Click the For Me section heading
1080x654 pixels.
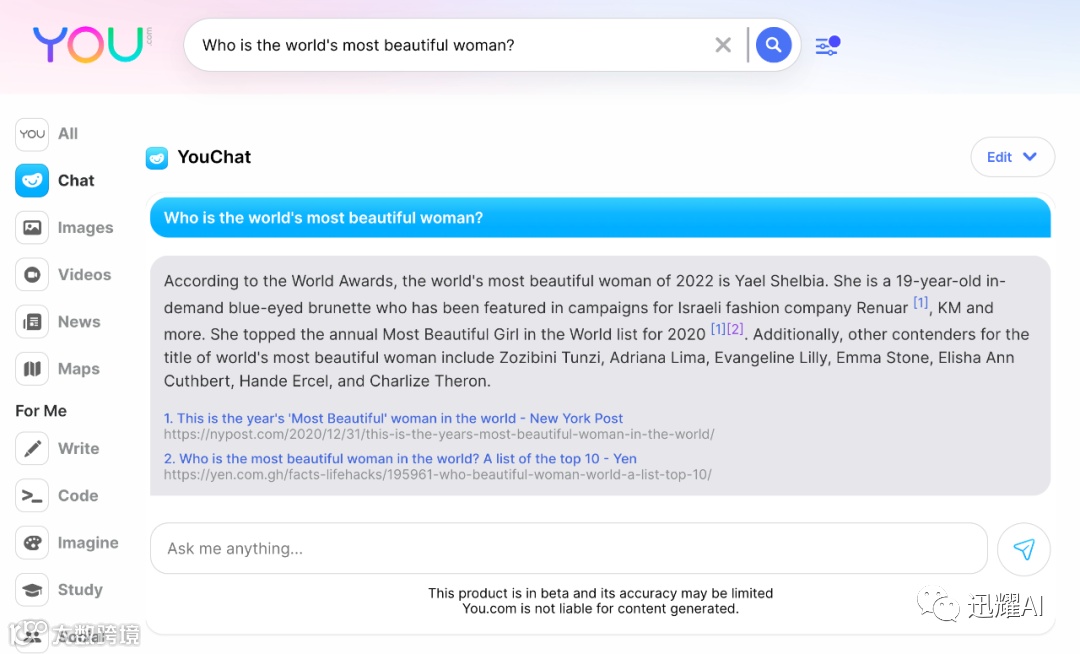click(41, 411)
